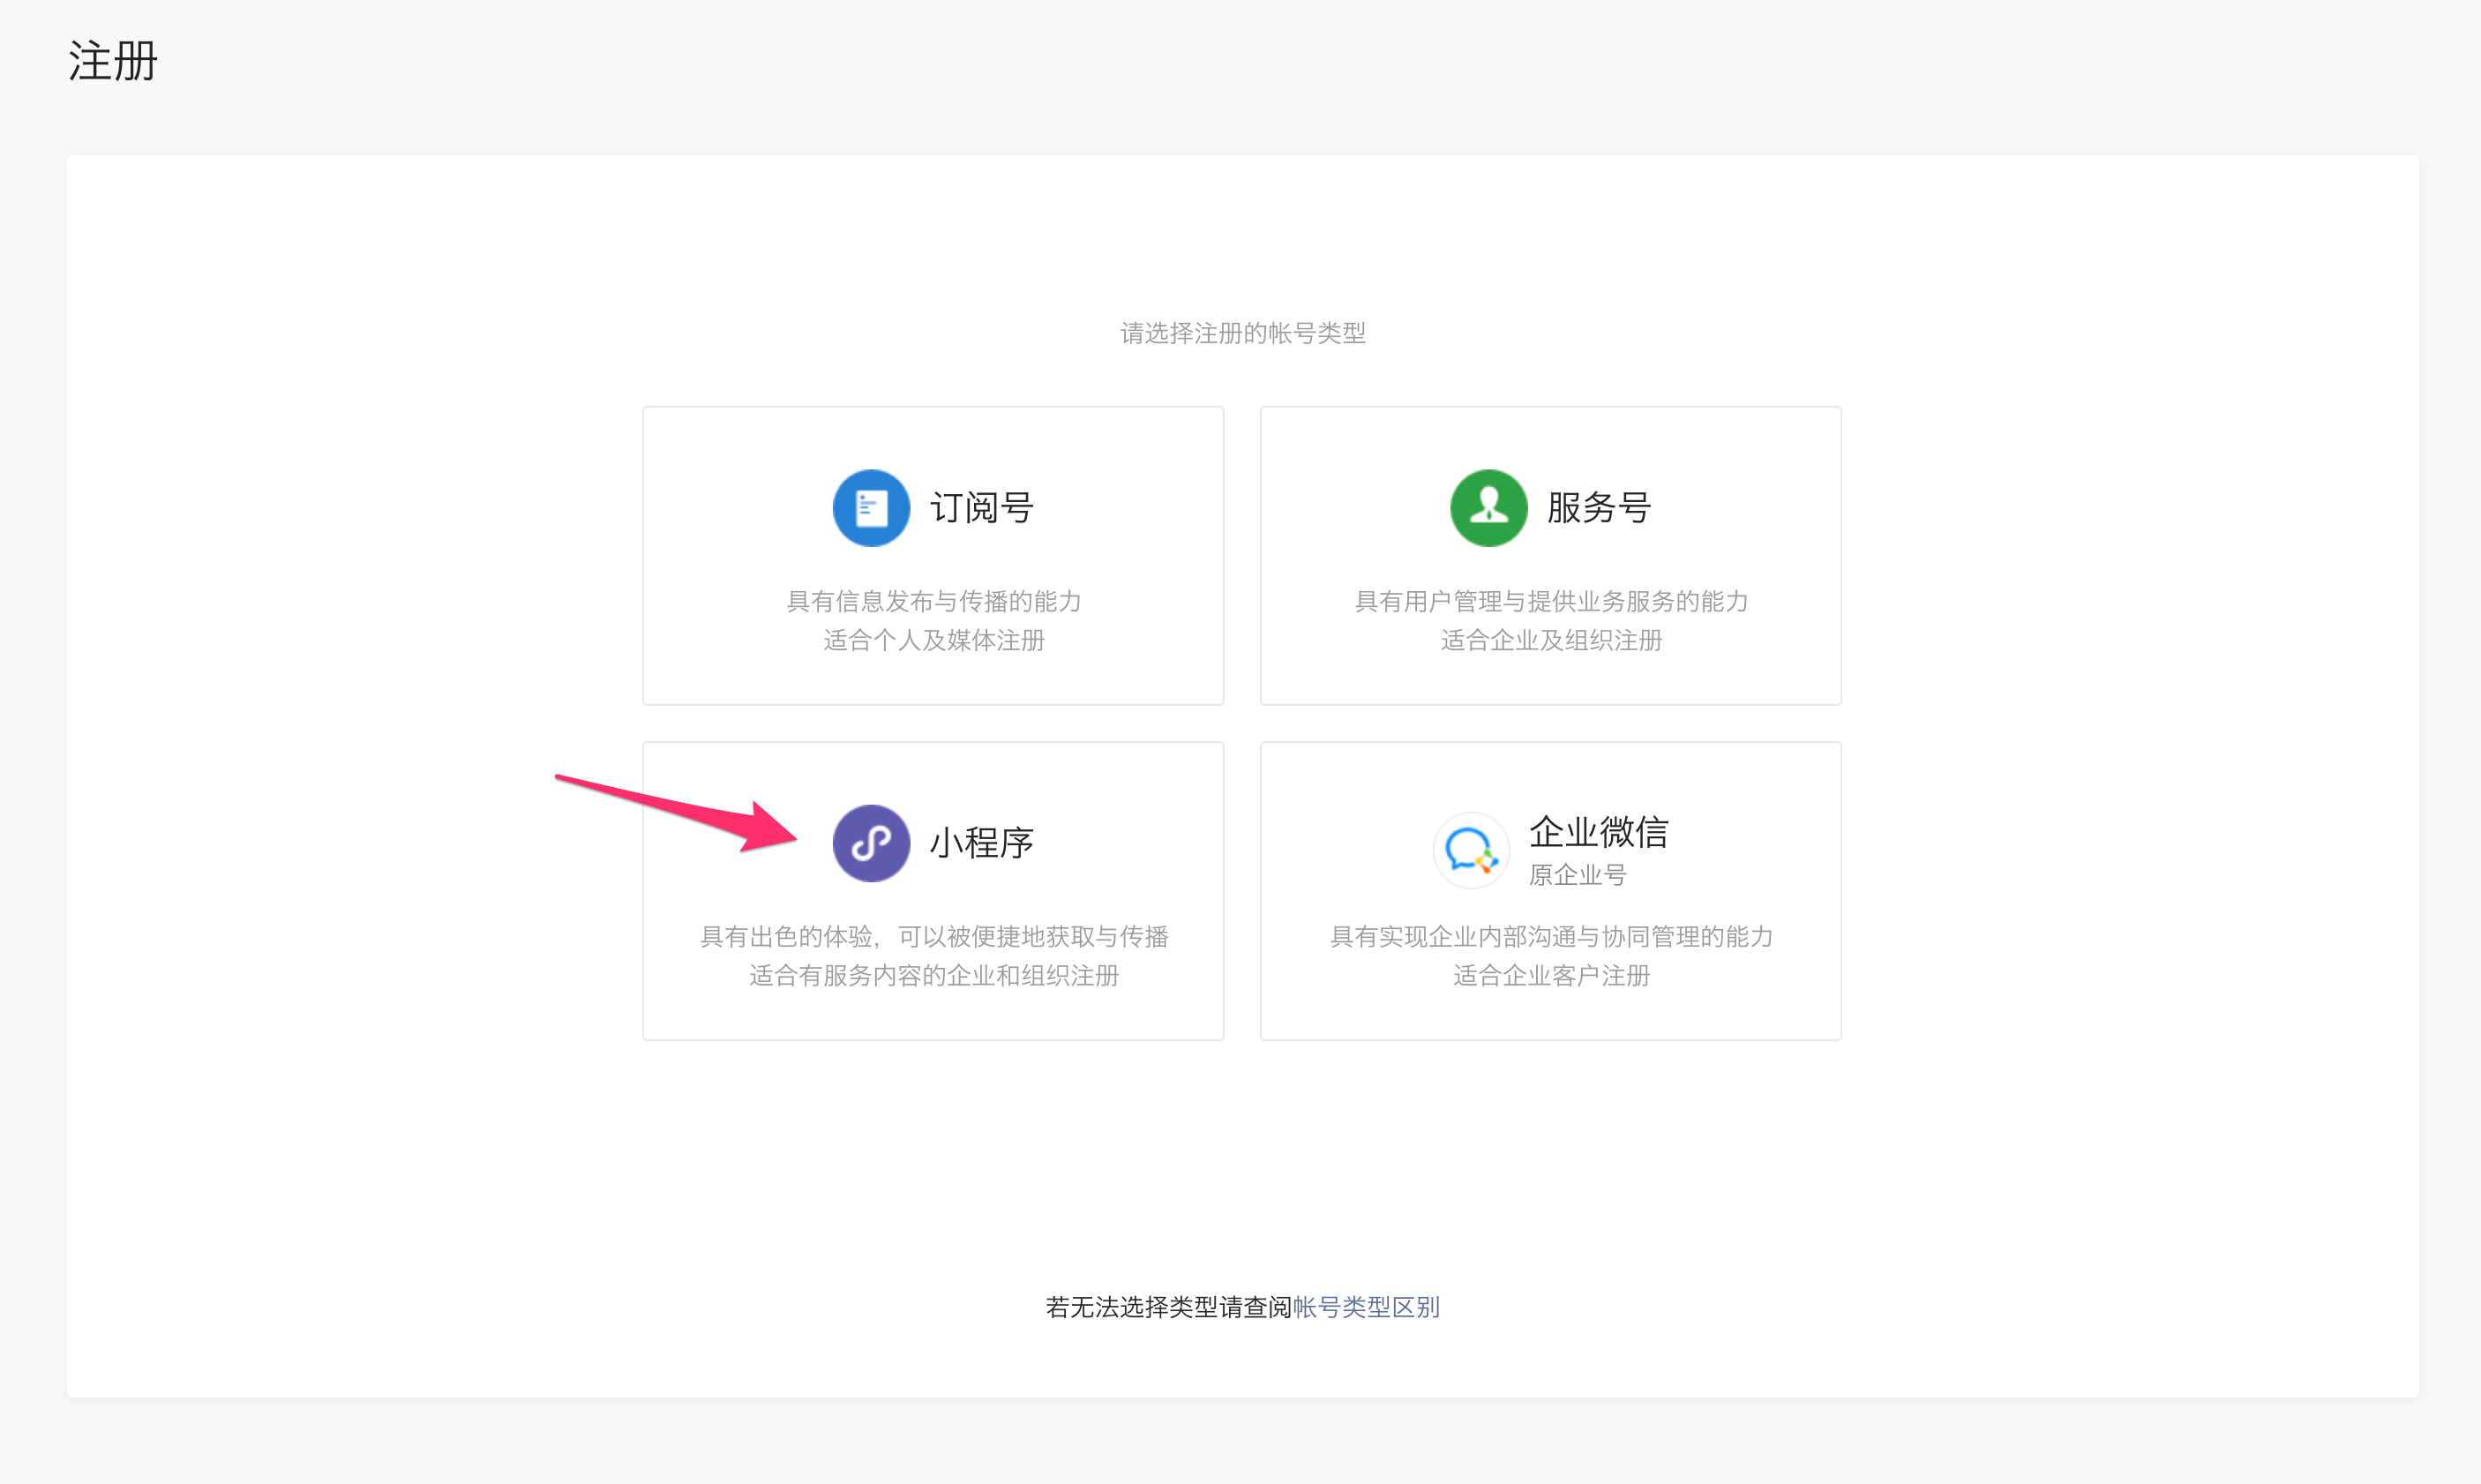Click 具有信息发布与传播的能力 description
Viewport: 2481px width, 1484px height.
pos(933,601)
